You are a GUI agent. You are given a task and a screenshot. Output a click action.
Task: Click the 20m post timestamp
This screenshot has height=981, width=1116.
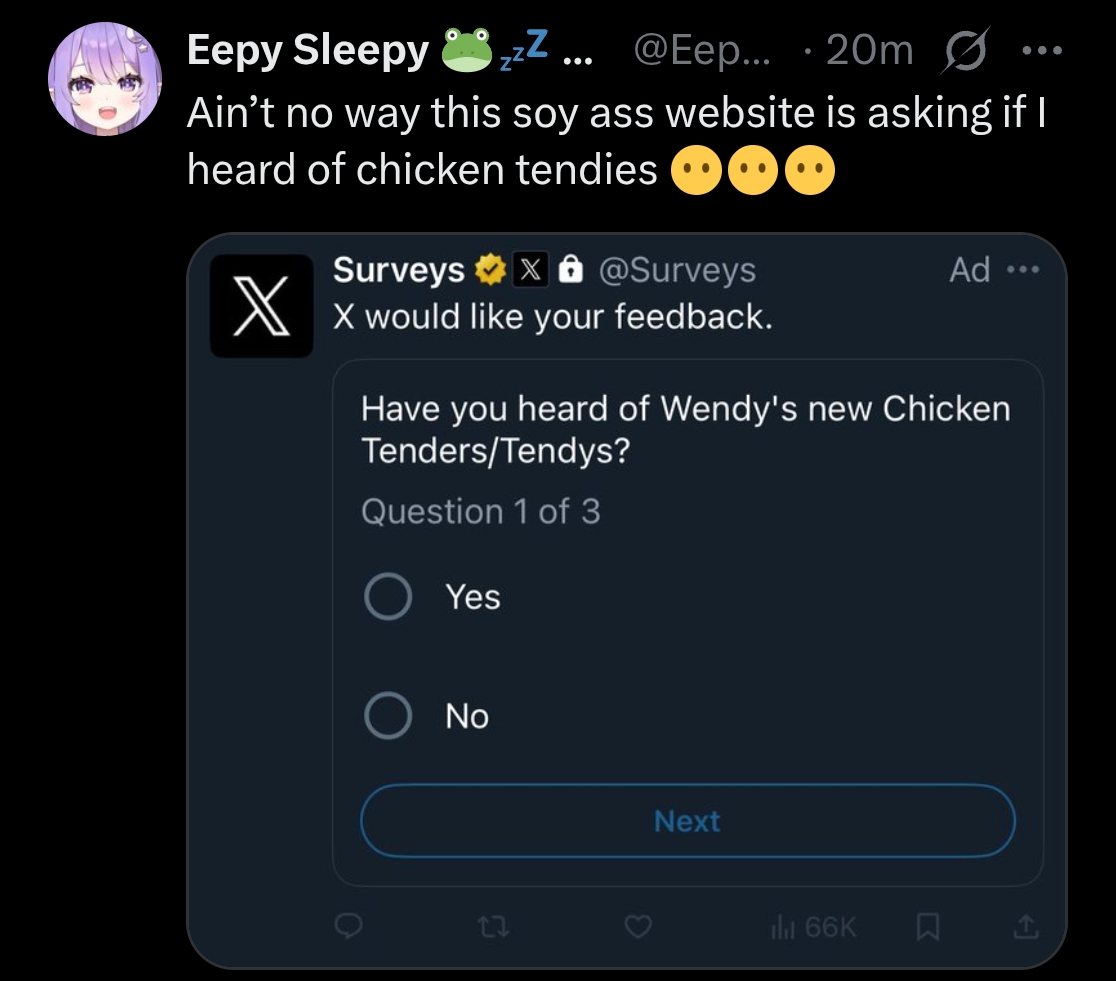[x=870, y=50]
